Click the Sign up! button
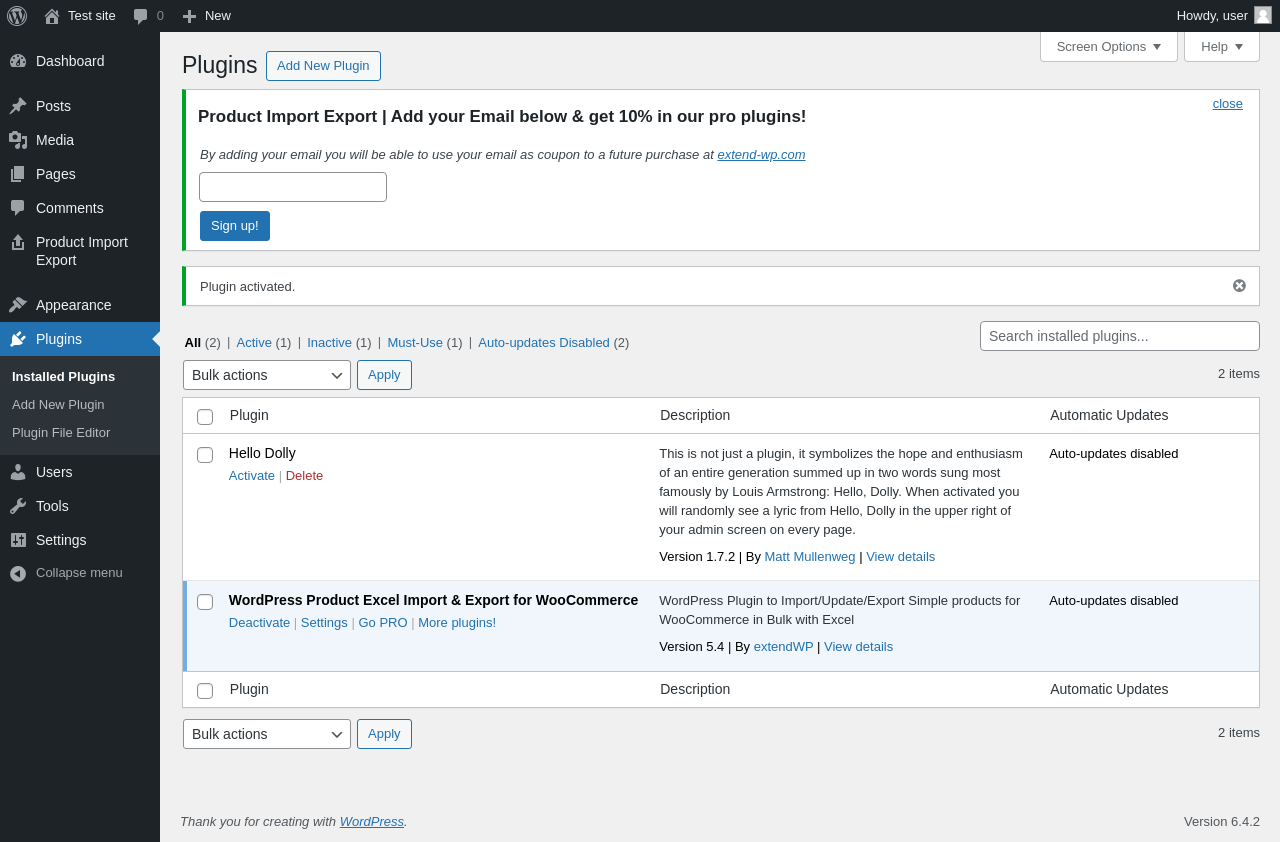This screenshot has width=1280, height=842. [235, 226]
